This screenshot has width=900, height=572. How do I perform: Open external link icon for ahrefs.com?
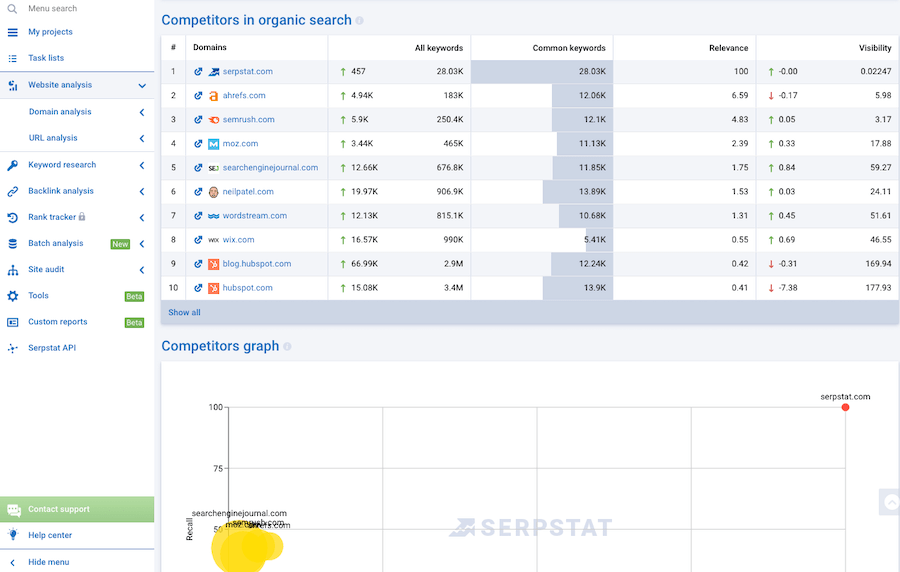coord(198,96)
